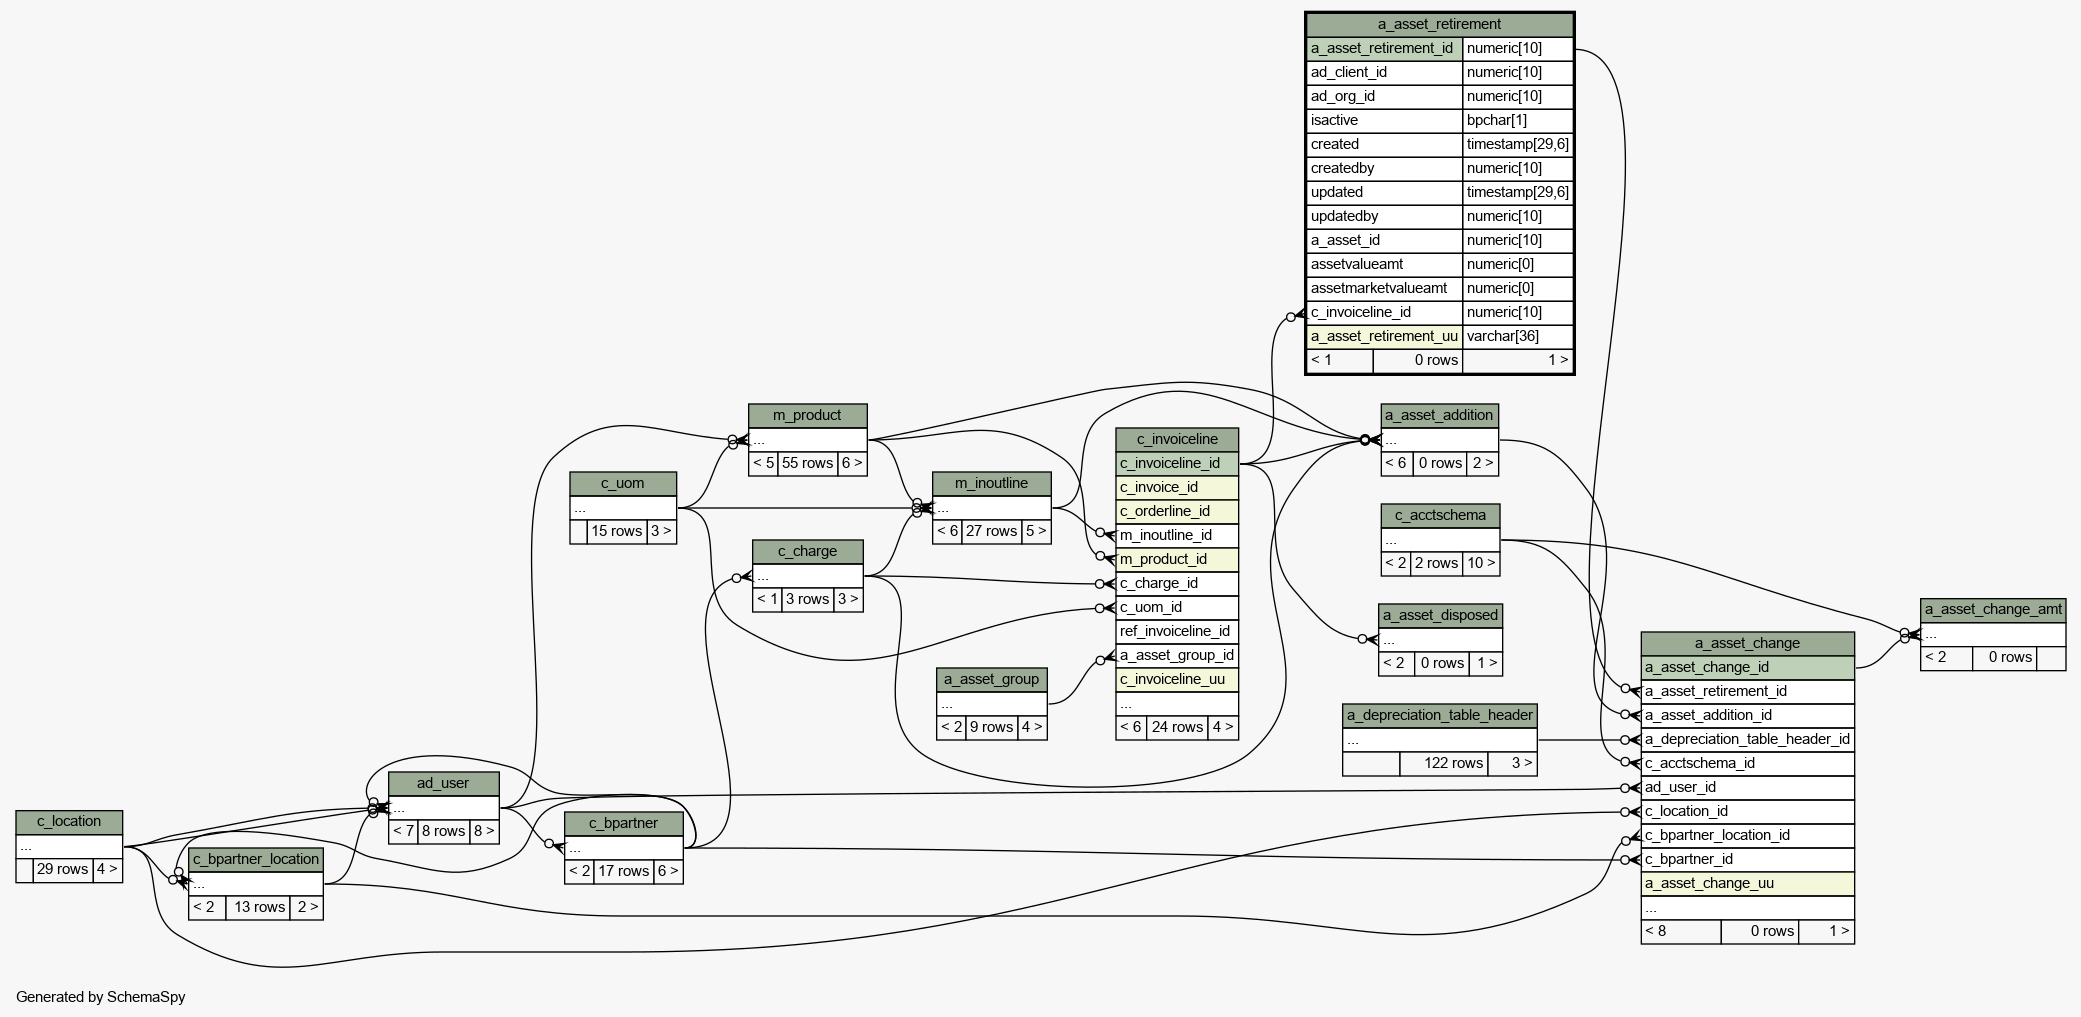The image size is (2081, 1017).
Task: Select the c_invoiceline table header
Action: coord(1177,439)
